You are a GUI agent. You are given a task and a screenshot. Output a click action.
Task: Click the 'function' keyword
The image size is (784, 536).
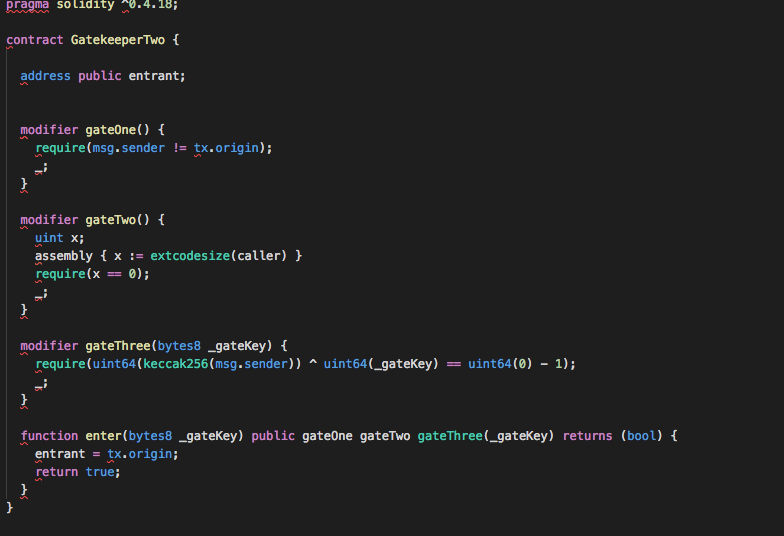click(x=49, y=436)
